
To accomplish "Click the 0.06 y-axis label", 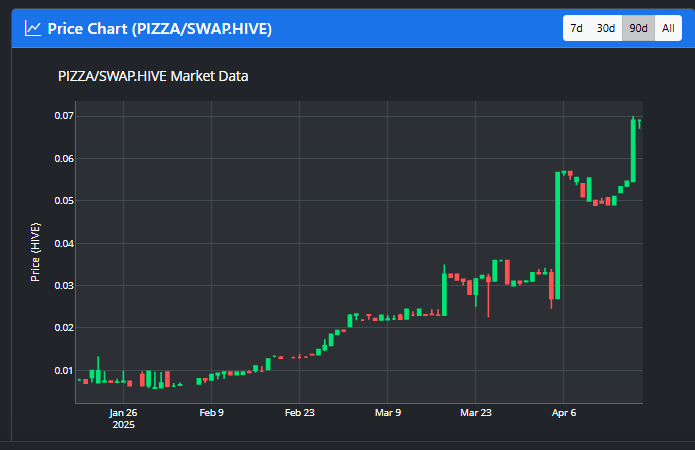I will tap(64, 159).
